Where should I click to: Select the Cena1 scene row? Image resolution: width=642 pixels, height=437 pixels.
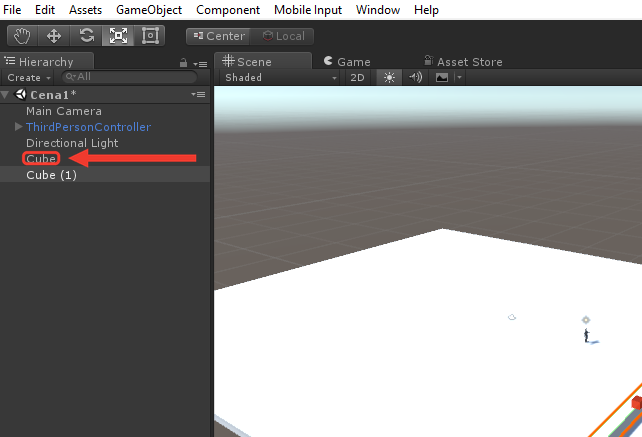[x=105, y=95]
